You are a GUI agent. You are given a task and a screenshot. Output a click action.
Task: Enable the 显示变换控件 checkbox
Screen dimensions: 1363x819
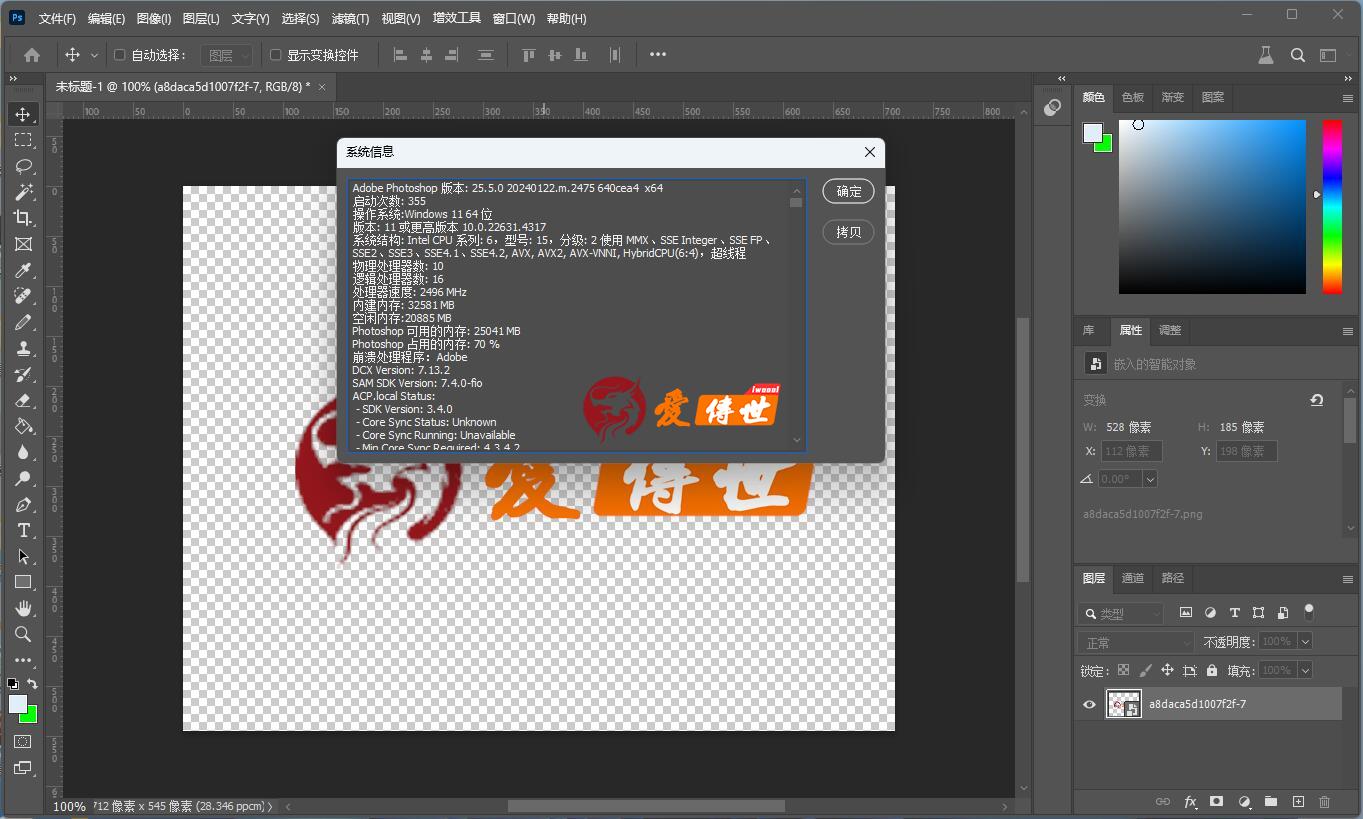coord(277,55)
